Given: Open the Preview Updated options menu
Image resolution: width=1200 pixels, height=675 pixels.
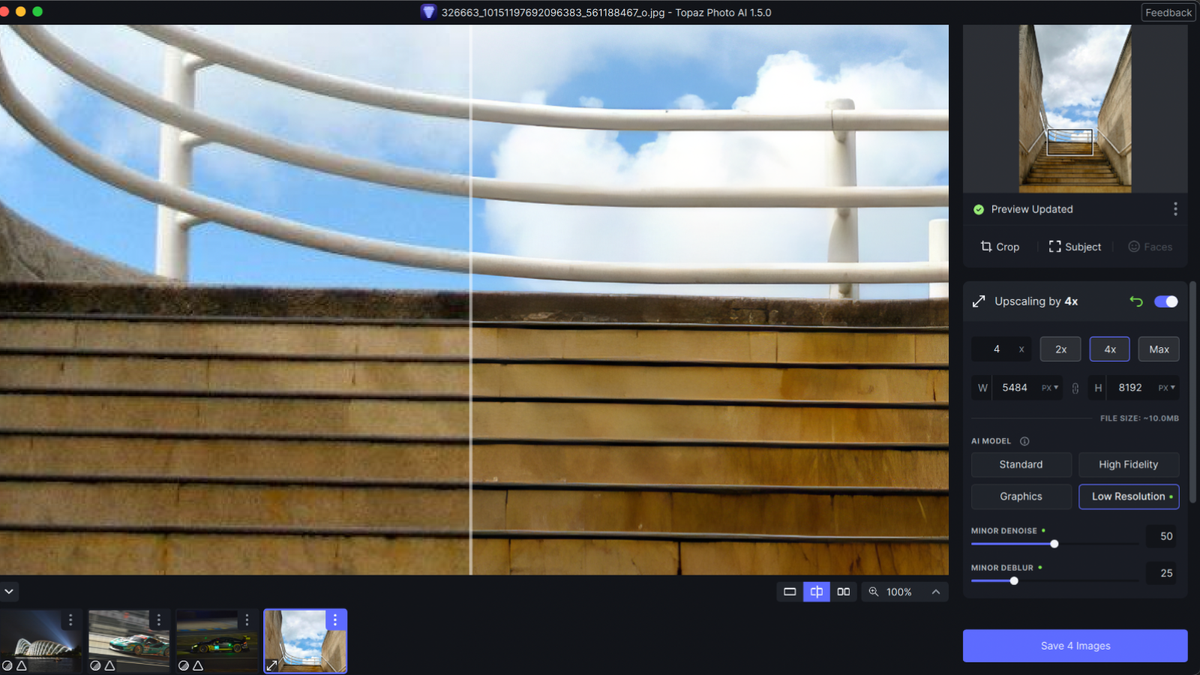Looking at the screenshot, I should (1176, 209).
